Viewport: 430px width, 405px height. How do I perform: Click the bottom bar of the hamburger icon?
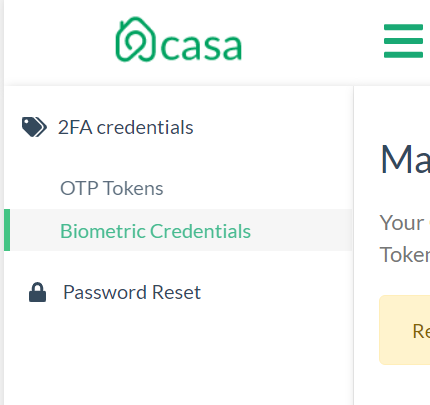pos(403,55)
